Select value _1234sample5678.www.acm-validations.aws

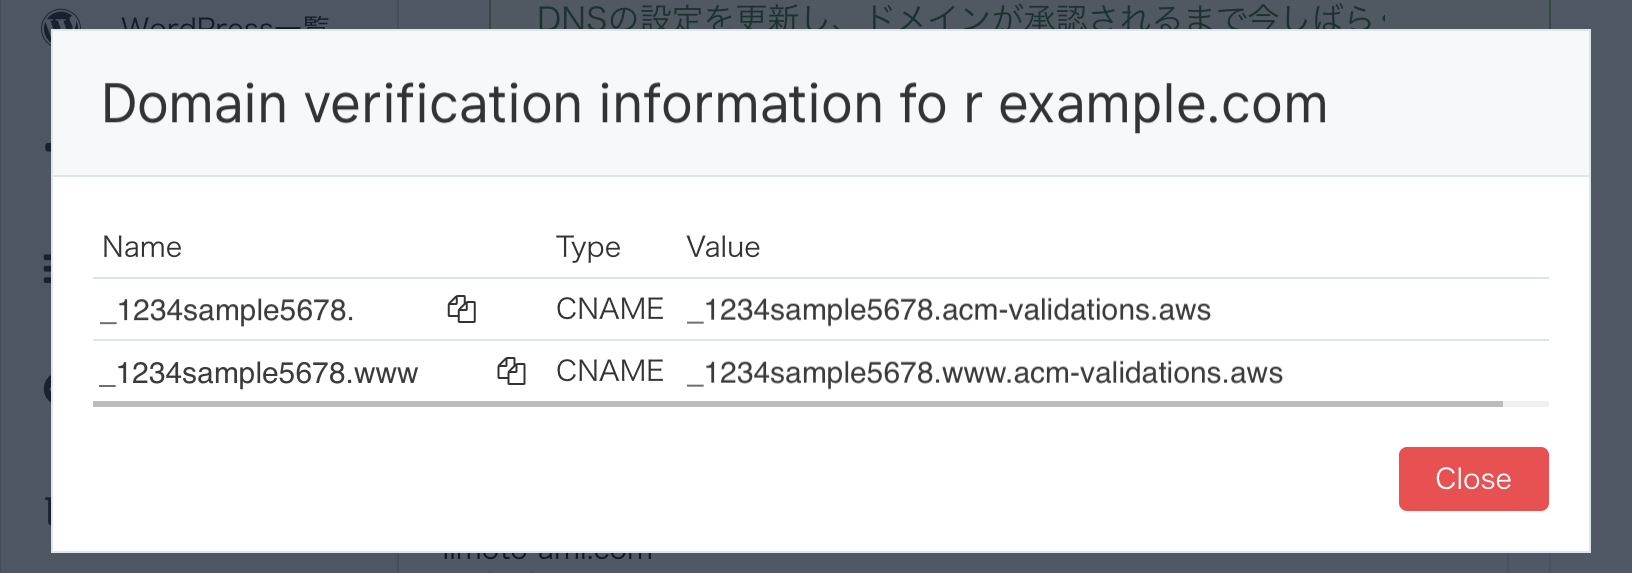click(x=985, y=373)
